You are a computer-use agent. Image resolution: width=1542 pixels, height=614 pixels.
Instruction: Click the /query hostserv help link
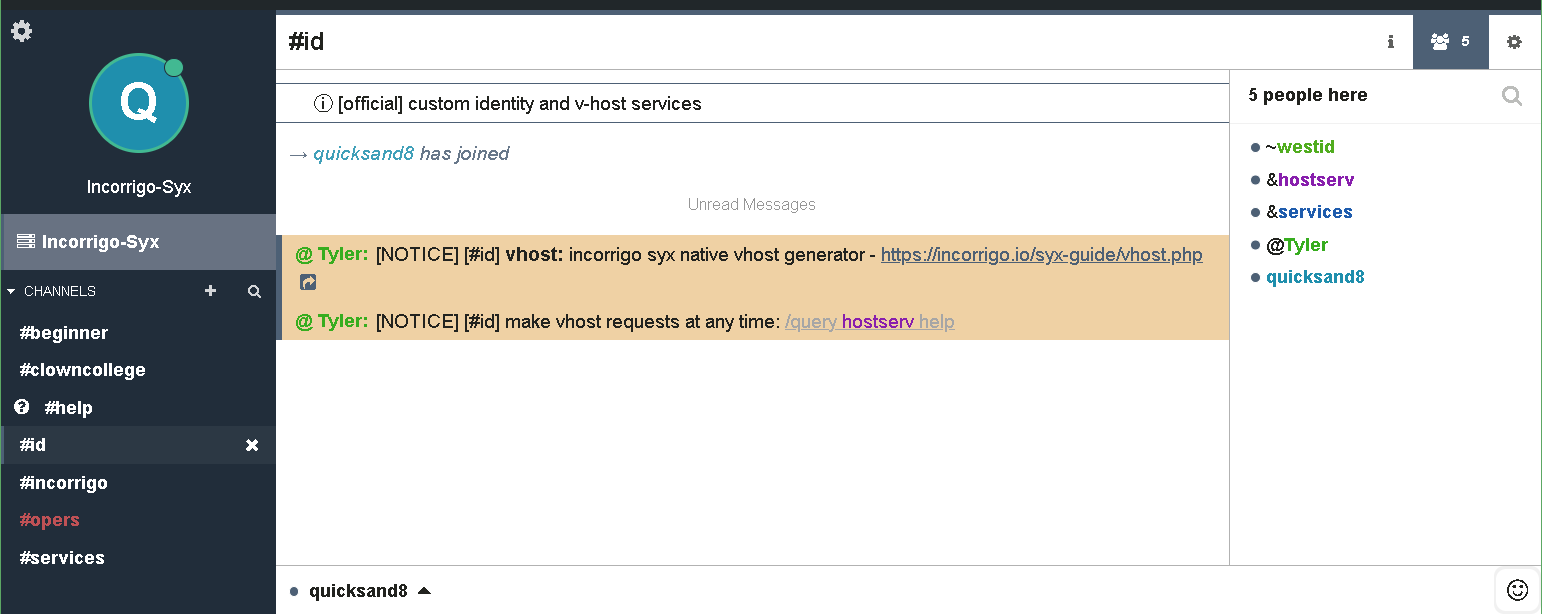[x=869, y=322]
